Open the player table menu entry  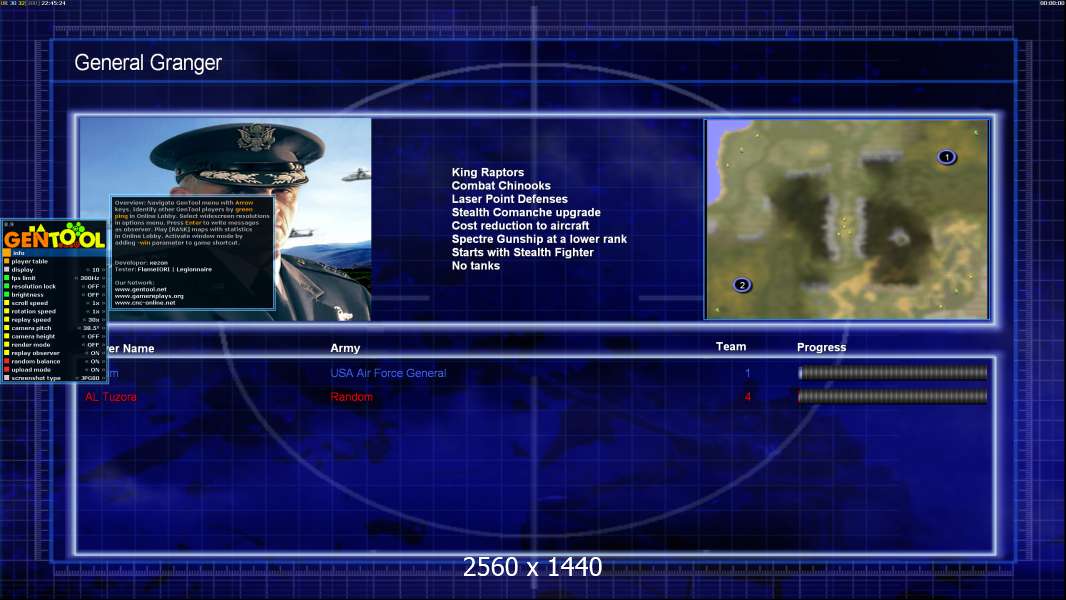coord(29,261)
